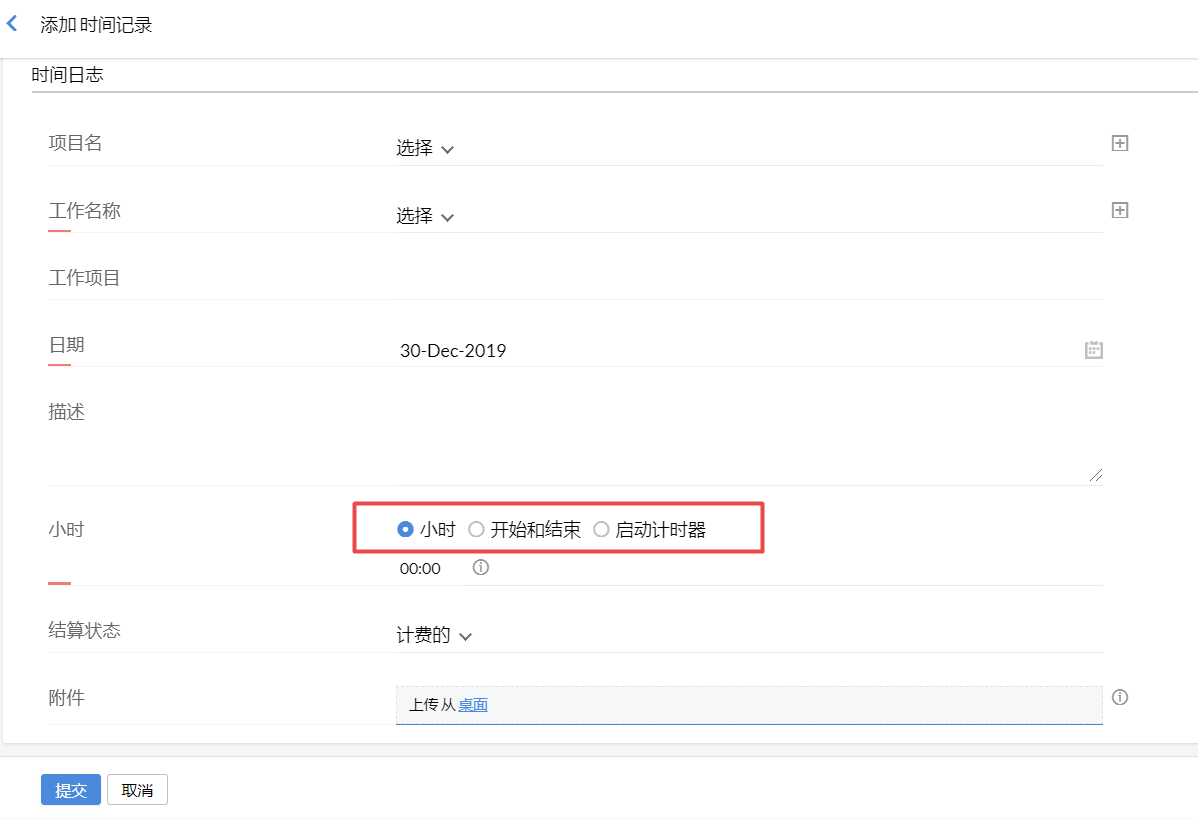Click the back arrow beside 添加时间记录

pyautogui.click(x=12, y=24)
